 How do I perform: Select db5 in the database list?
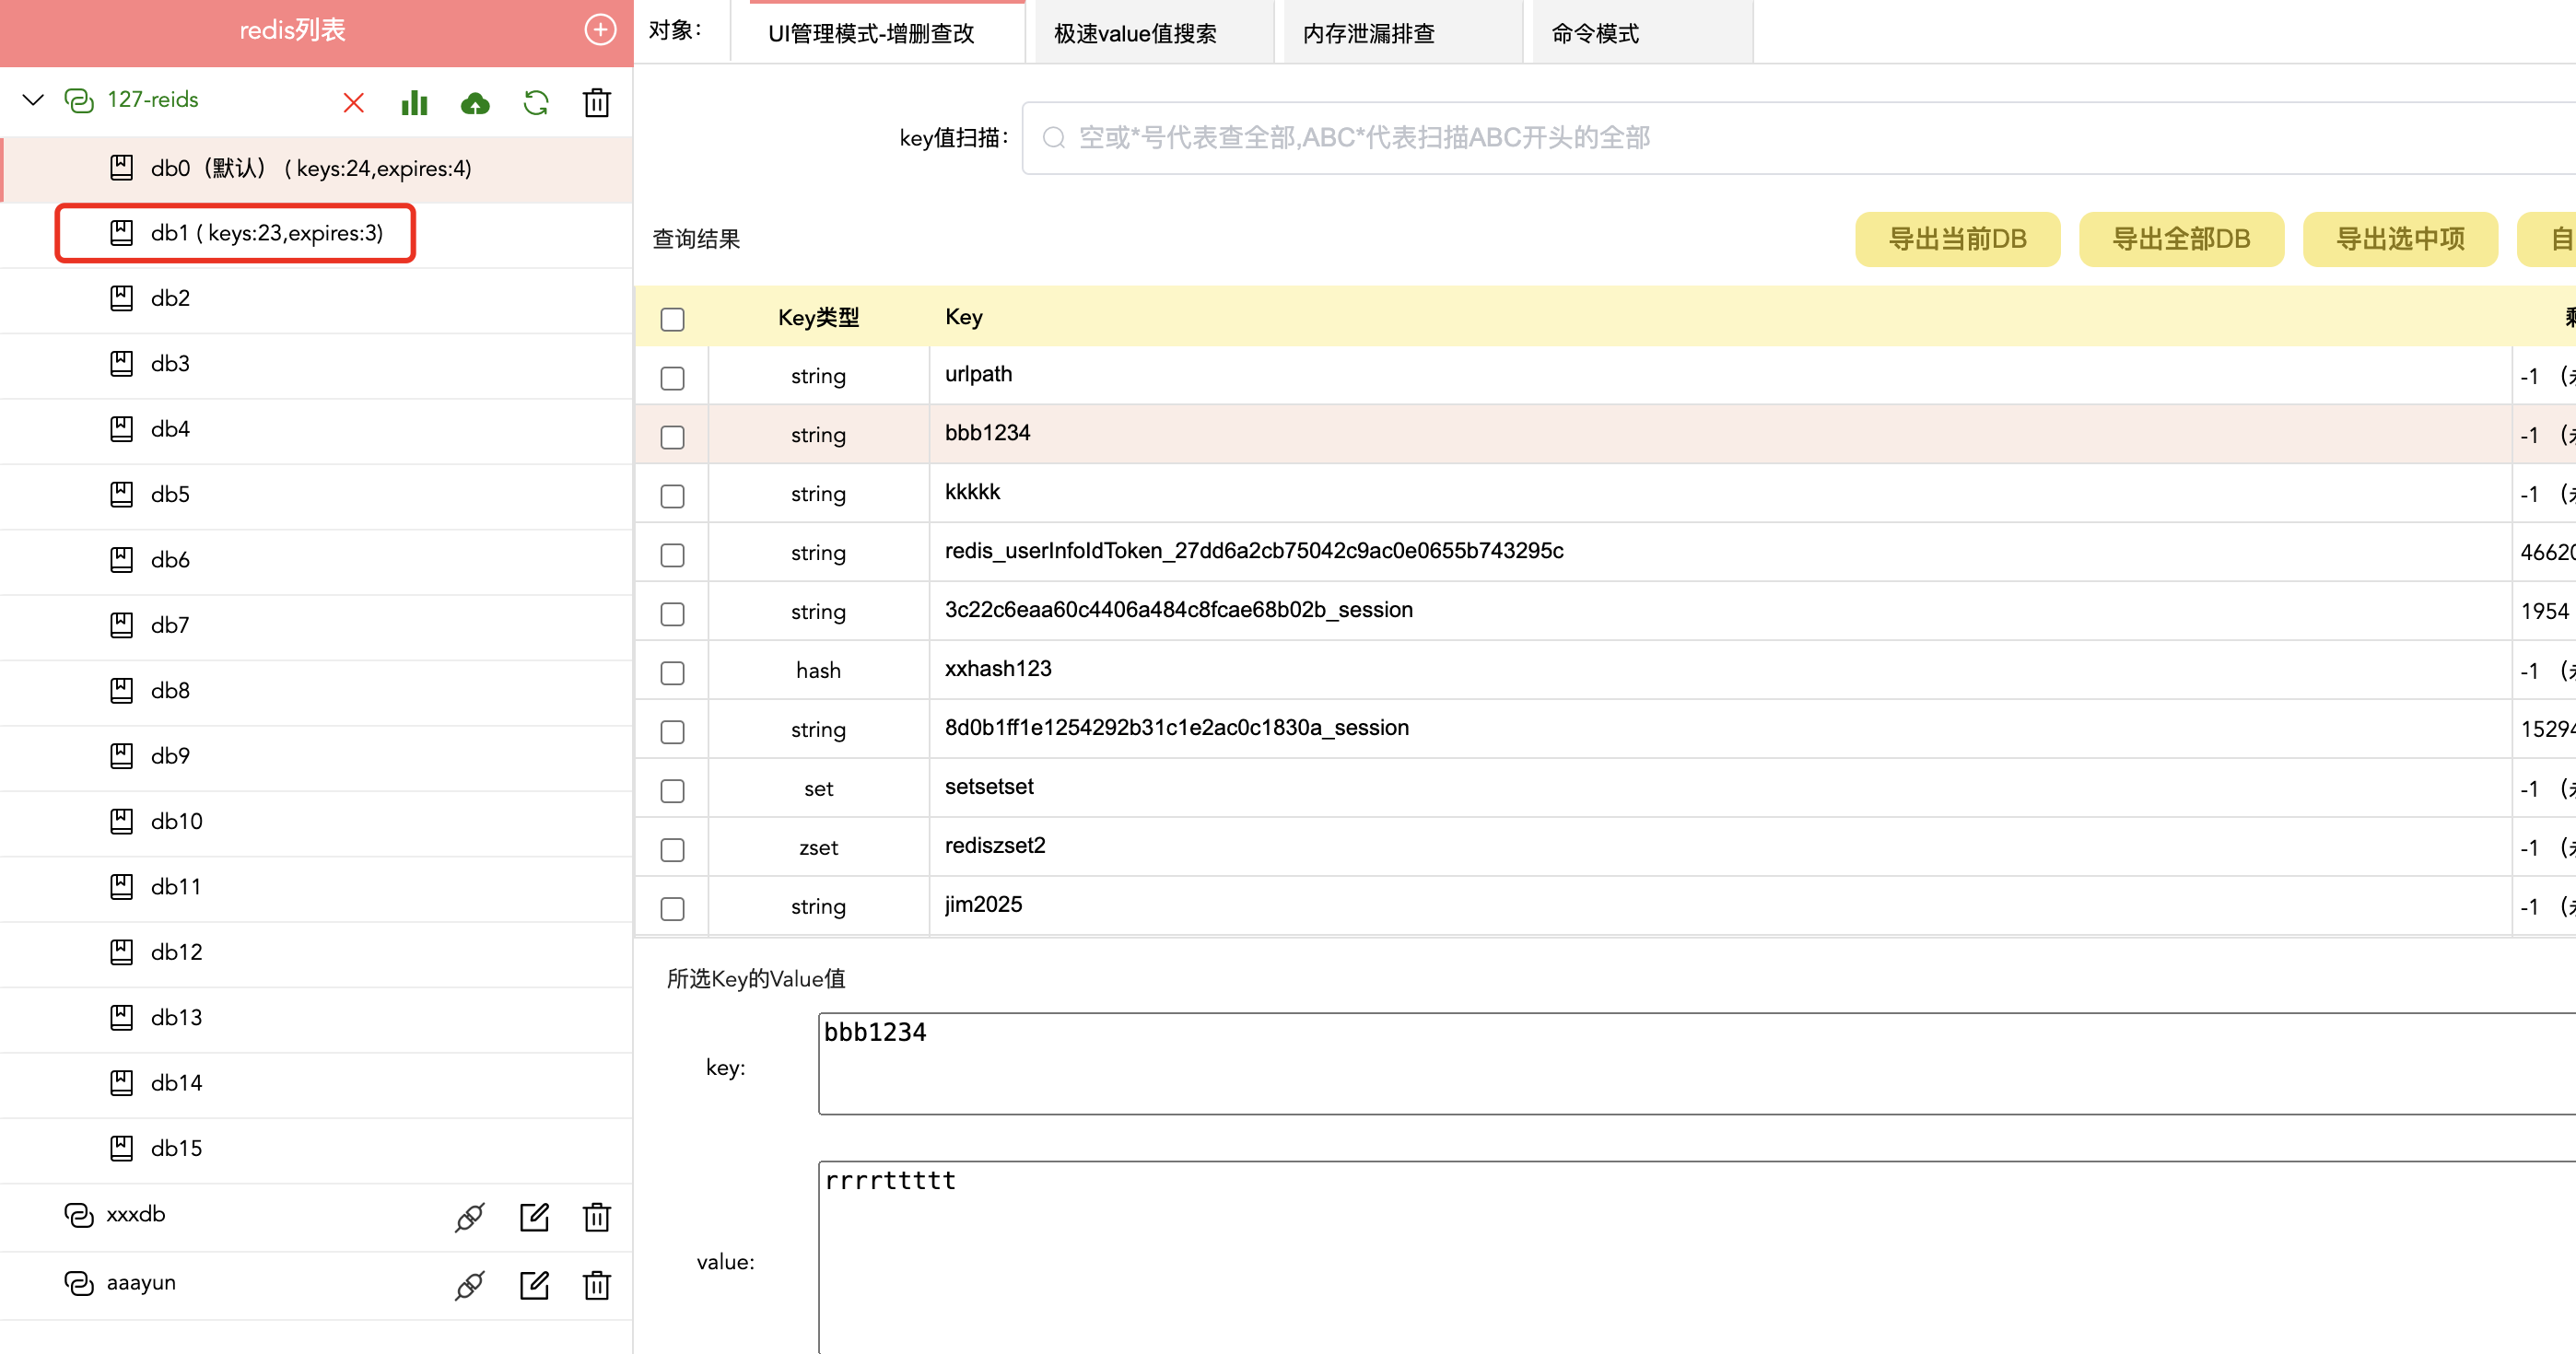tap(170, 495)
